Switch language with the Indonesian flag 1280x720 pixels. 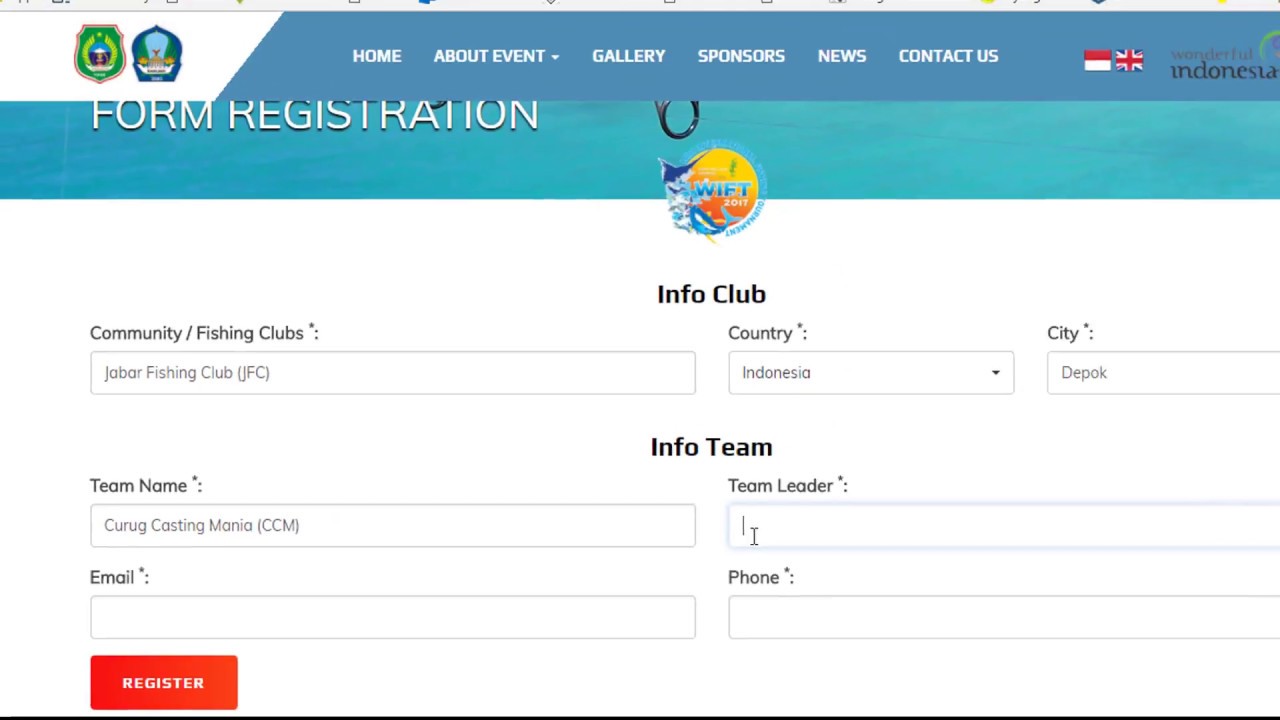coord(1098,60)
